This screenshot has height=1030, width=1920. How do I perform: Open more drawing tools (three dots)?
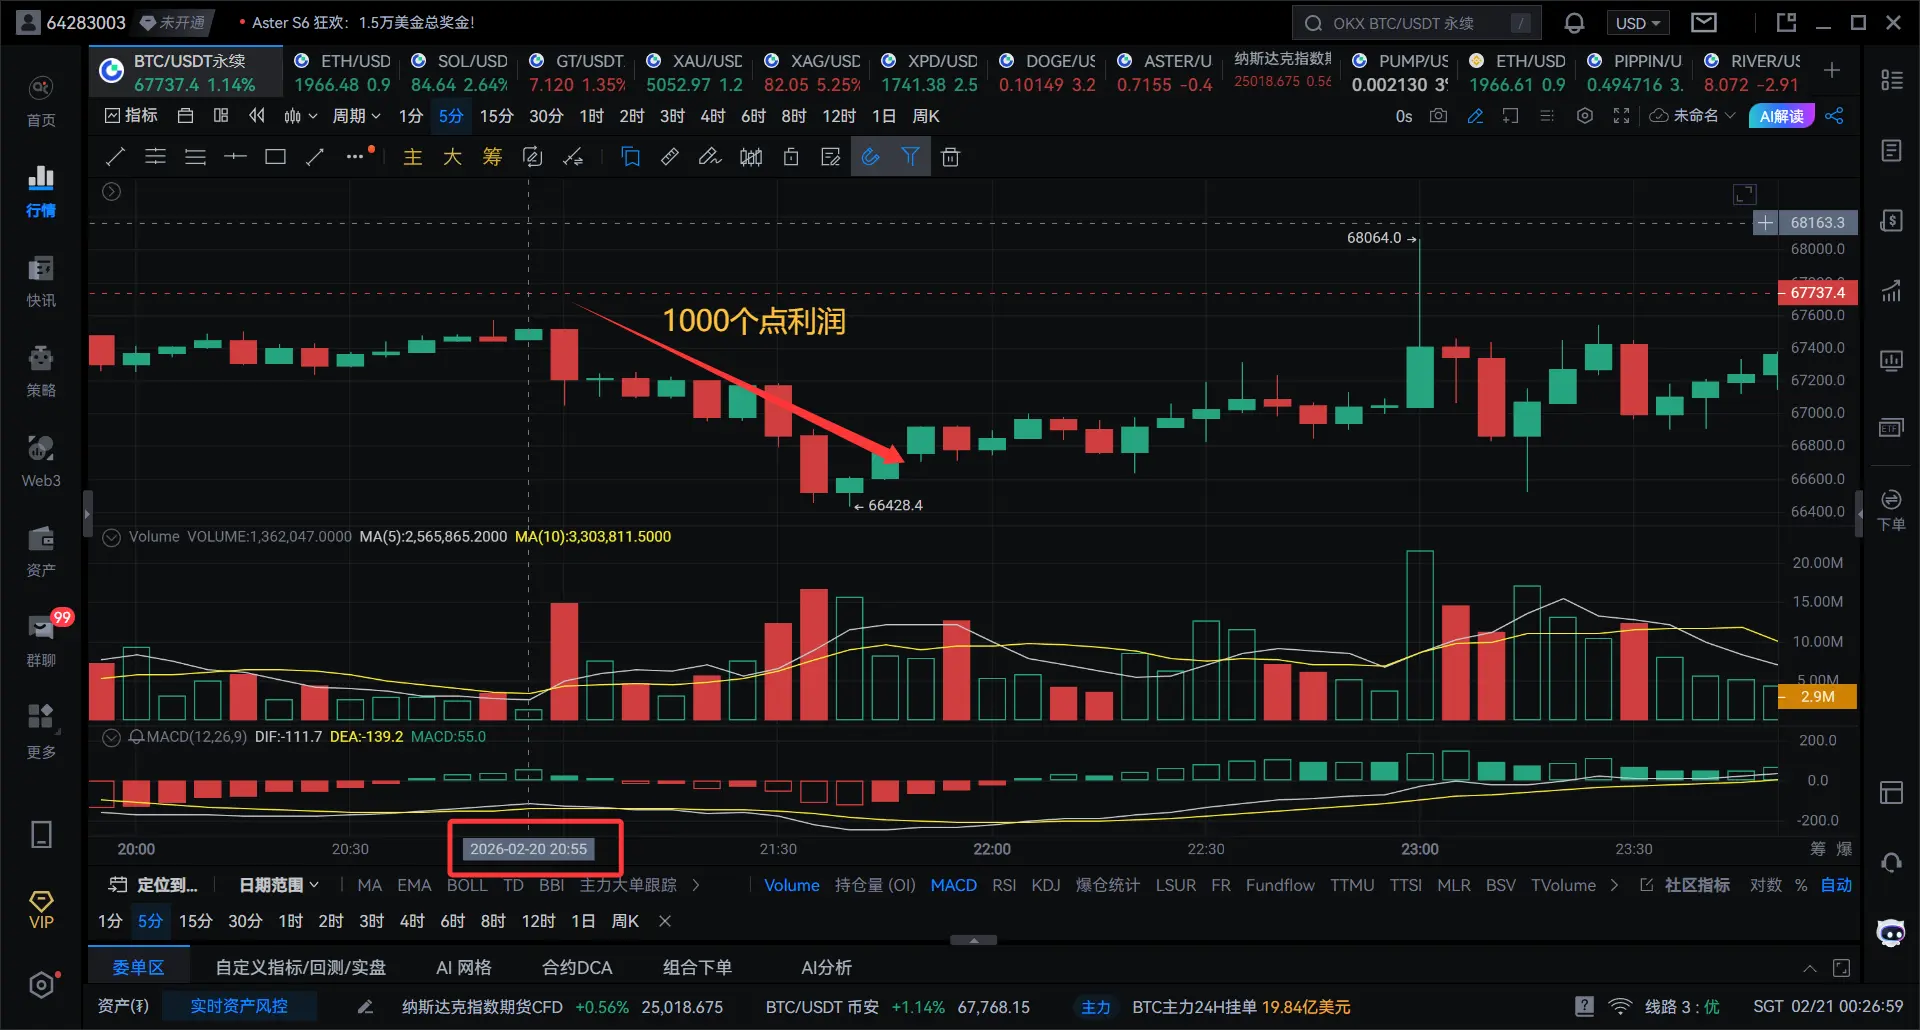(356, 156)
